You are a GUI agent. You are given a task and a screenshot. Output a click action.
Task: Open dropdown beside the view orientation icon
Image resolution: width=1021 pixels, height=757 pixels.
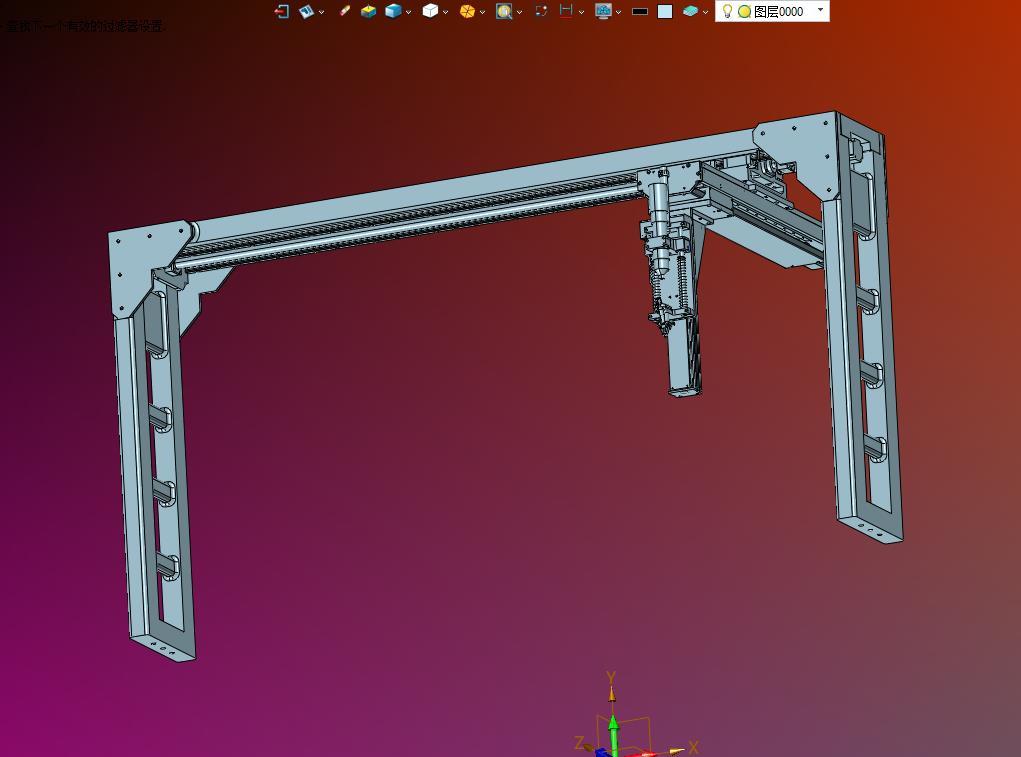321,12
